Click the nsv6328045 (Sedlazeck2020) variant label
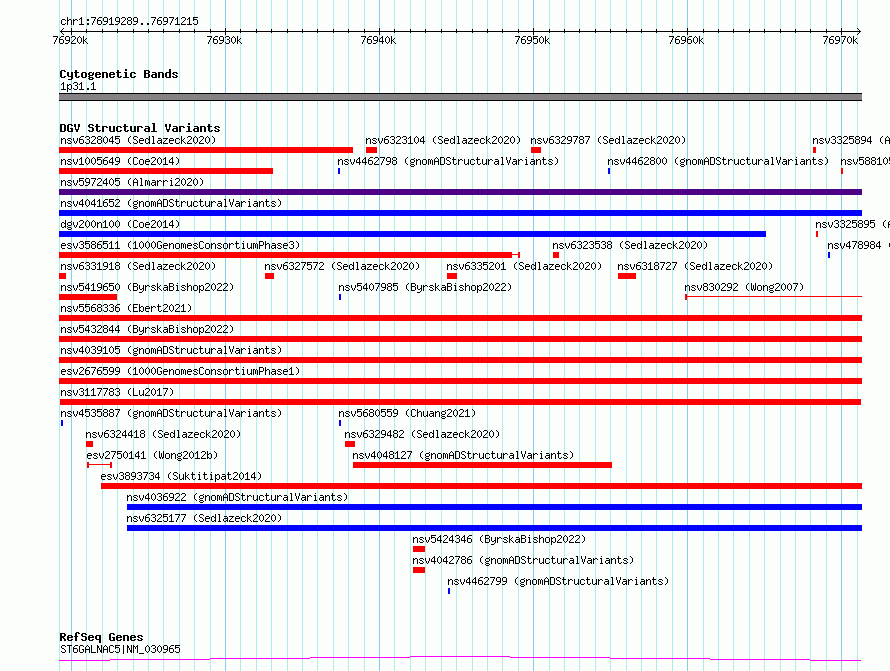This screenshot has height=671, width=890. pos(138,140)
